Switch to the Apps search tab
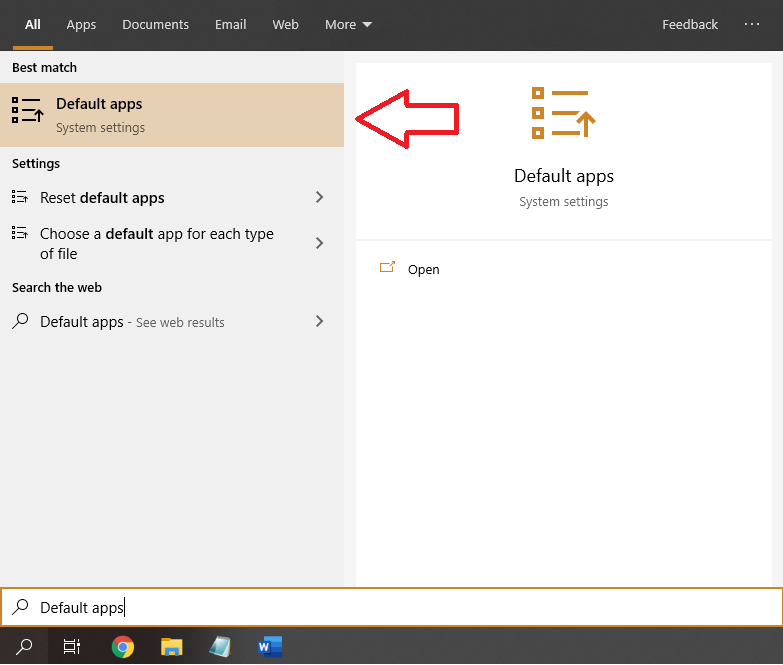This screenshot has height=665, width=783. pos(81,24)
